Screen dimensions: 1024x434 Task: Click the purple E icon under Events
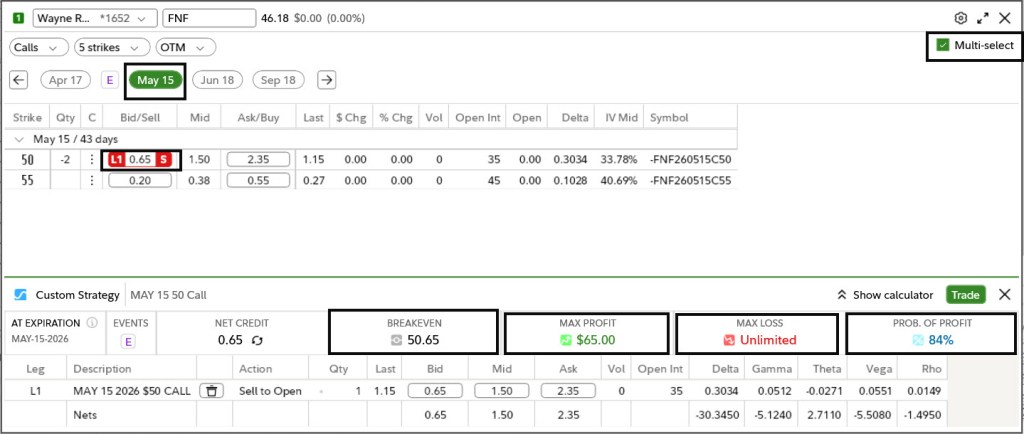coord(128,341)
